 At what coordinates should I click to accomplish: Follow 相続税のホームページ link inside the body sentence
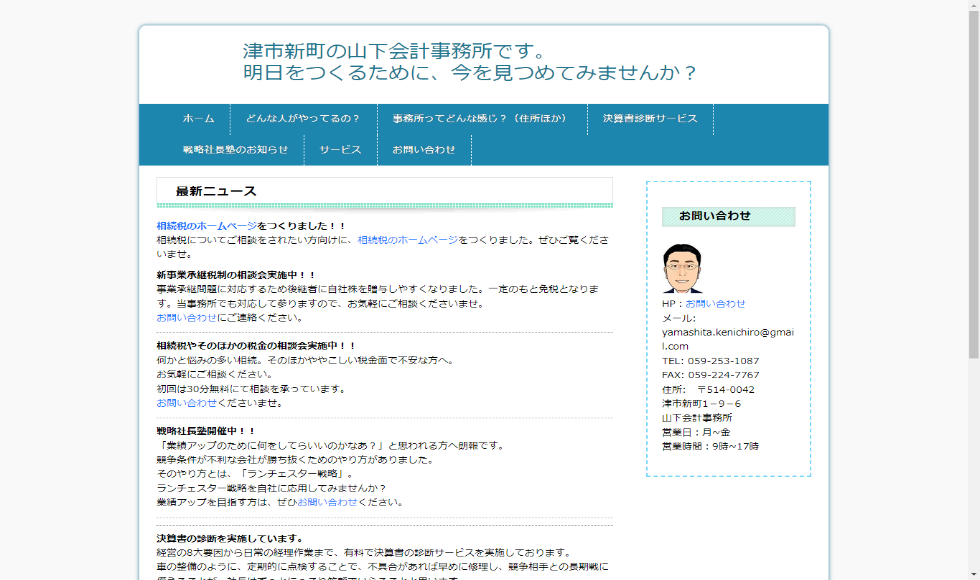pyautogui.click(x=407, y=240)
